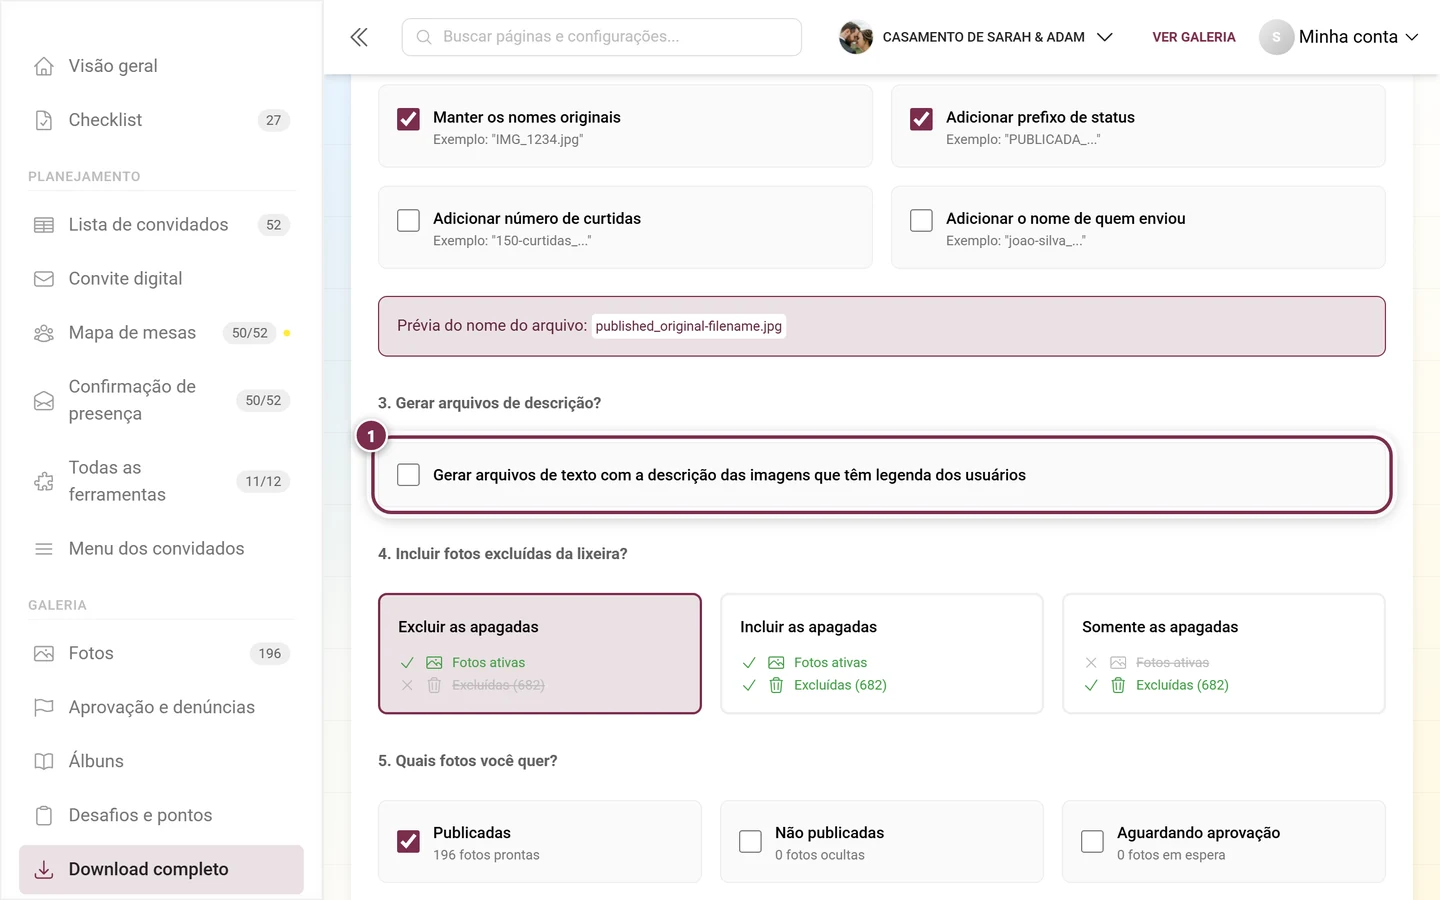Open Lista de convidados page

click(161, 225)
